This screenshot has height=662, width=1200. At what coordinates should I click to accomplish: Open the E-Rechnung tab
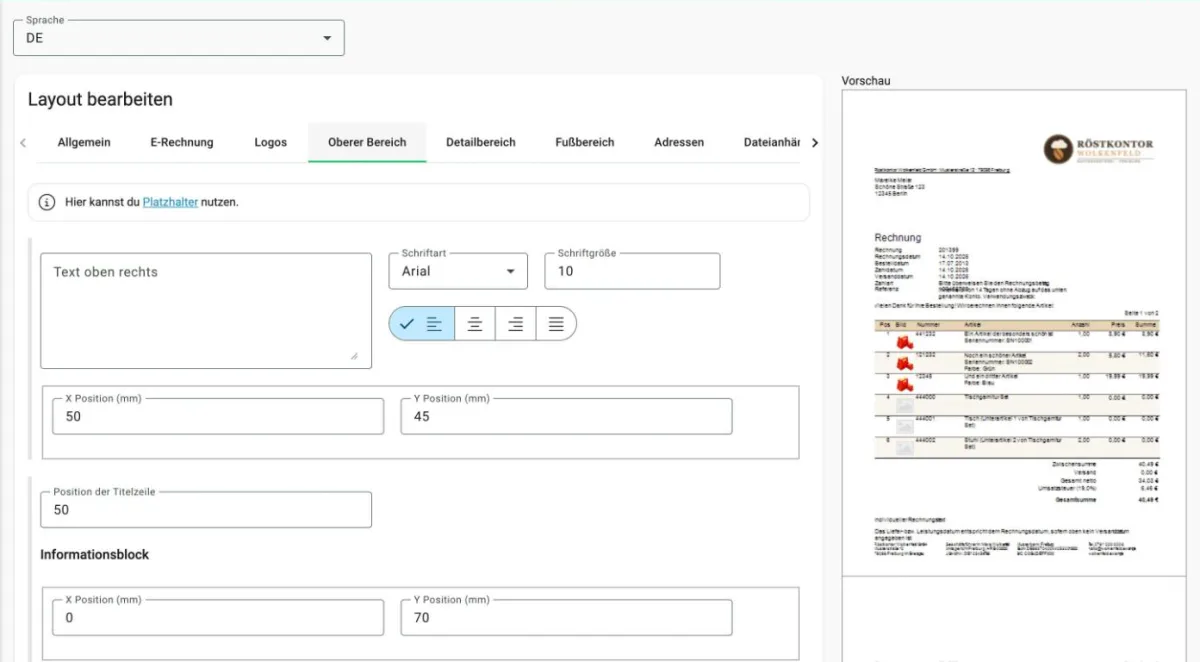tap(182, 142)
